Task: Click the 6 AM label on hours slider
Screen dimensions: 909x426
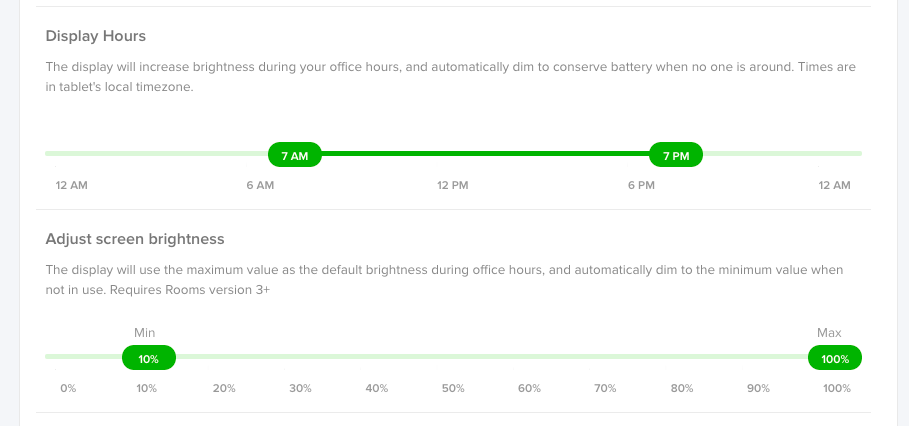Action: click(x=260, y=185)
